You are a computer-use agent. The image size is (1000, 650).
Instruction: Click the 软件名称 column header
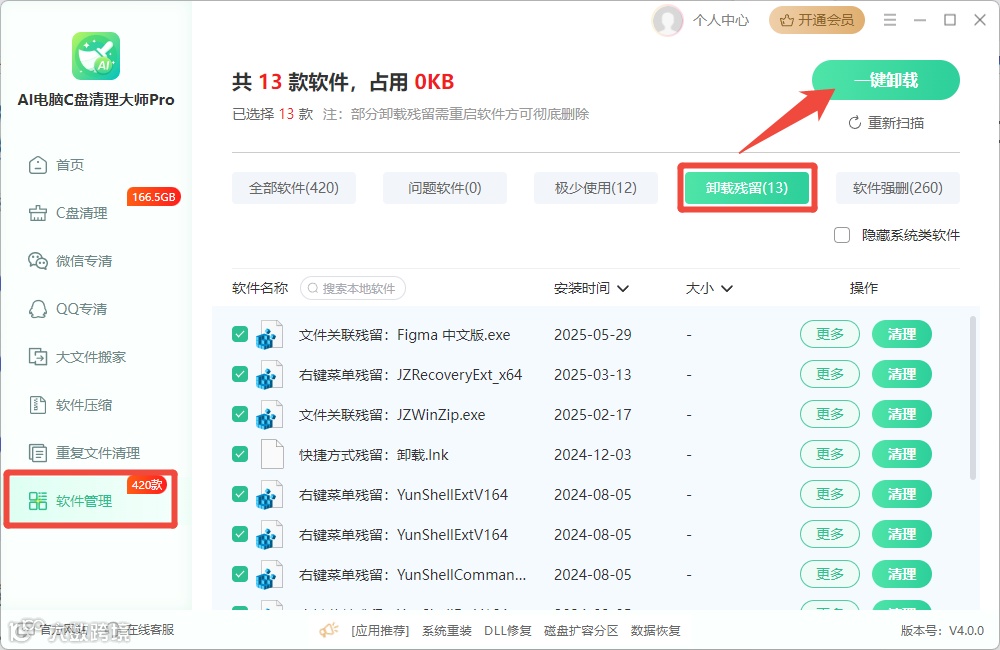point(260,288)
